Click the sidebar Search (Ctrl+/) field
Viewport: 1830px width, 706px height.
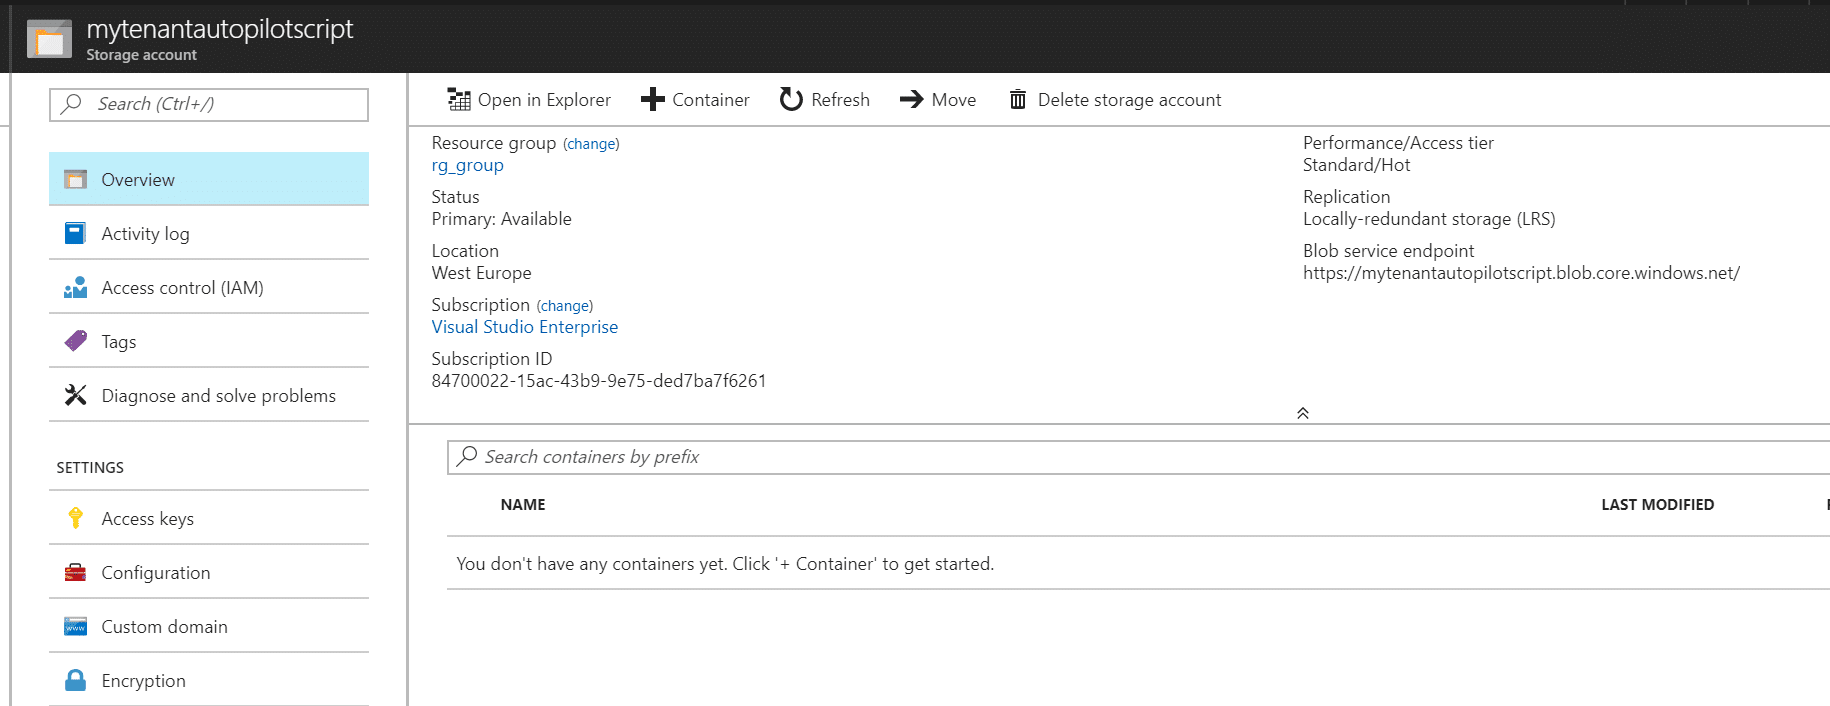(209, 104)
